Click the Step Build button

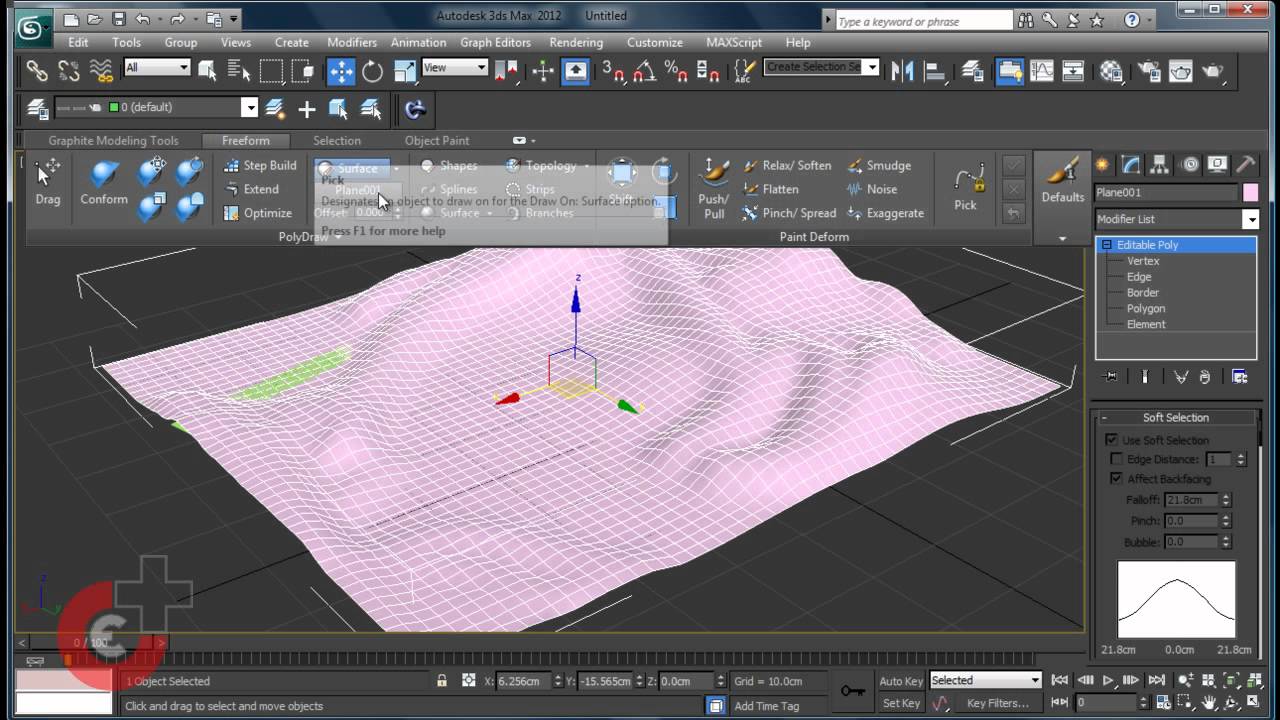point(259,165)
